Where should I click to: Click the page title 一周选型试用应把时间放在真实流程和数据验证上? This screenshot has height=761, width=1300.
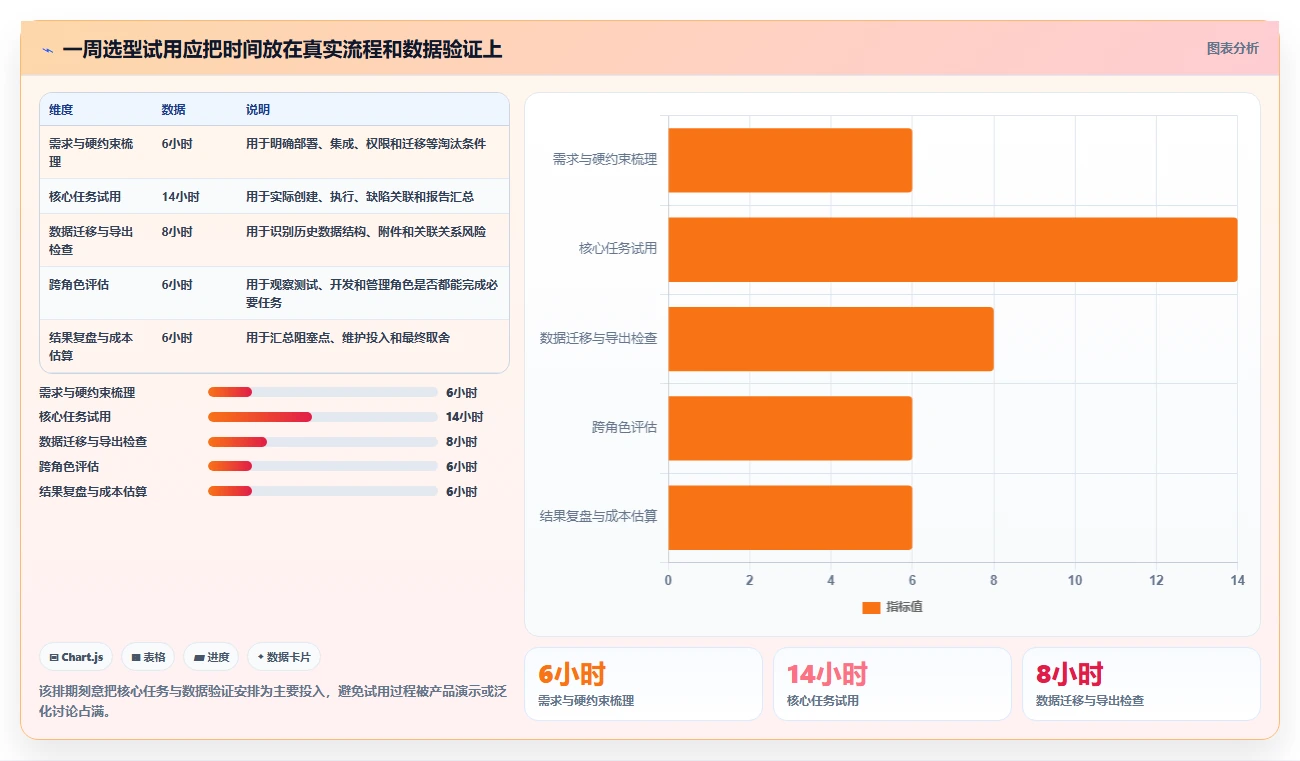pyautogui.click(x=282, y=49)
